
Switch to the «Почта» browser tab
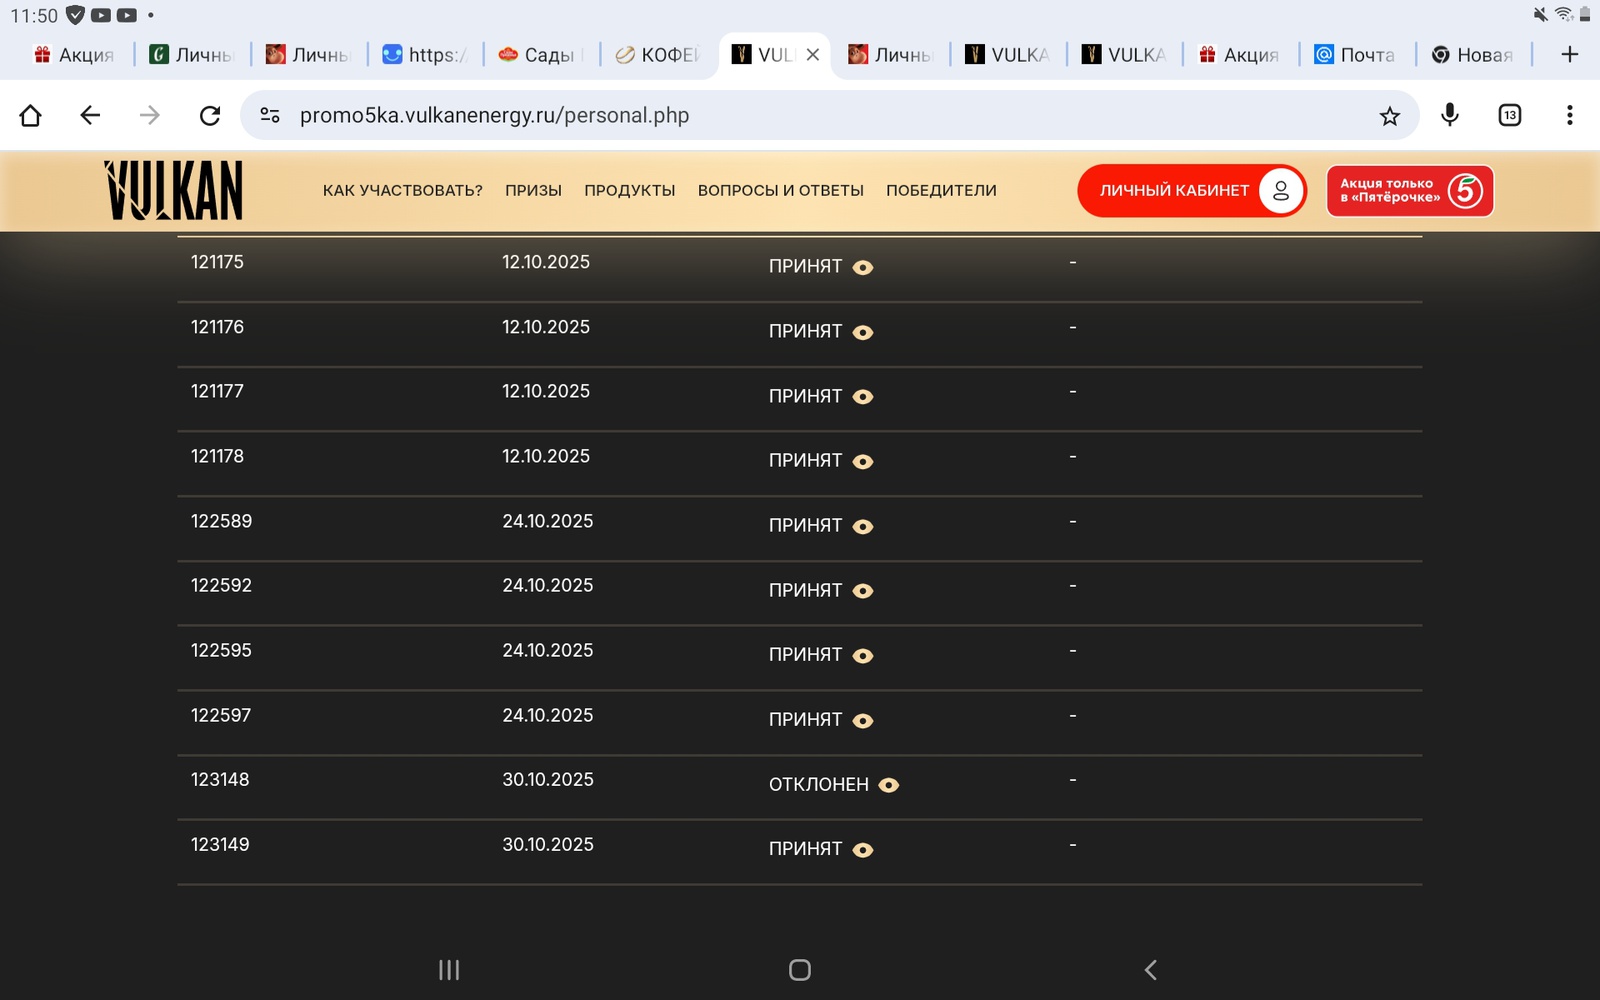(x=1356, y=55)
